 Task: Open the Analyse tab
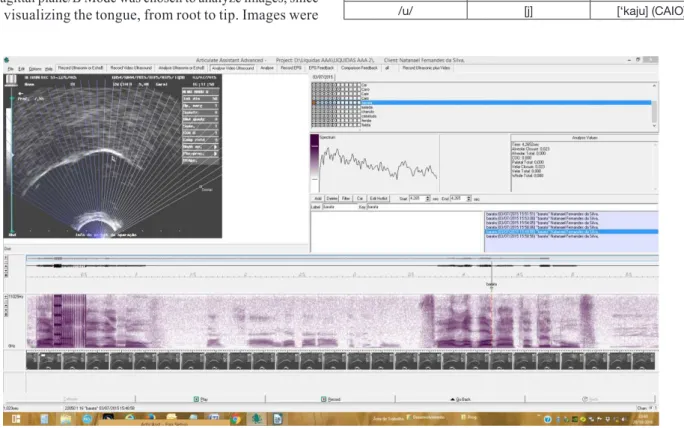267,68
